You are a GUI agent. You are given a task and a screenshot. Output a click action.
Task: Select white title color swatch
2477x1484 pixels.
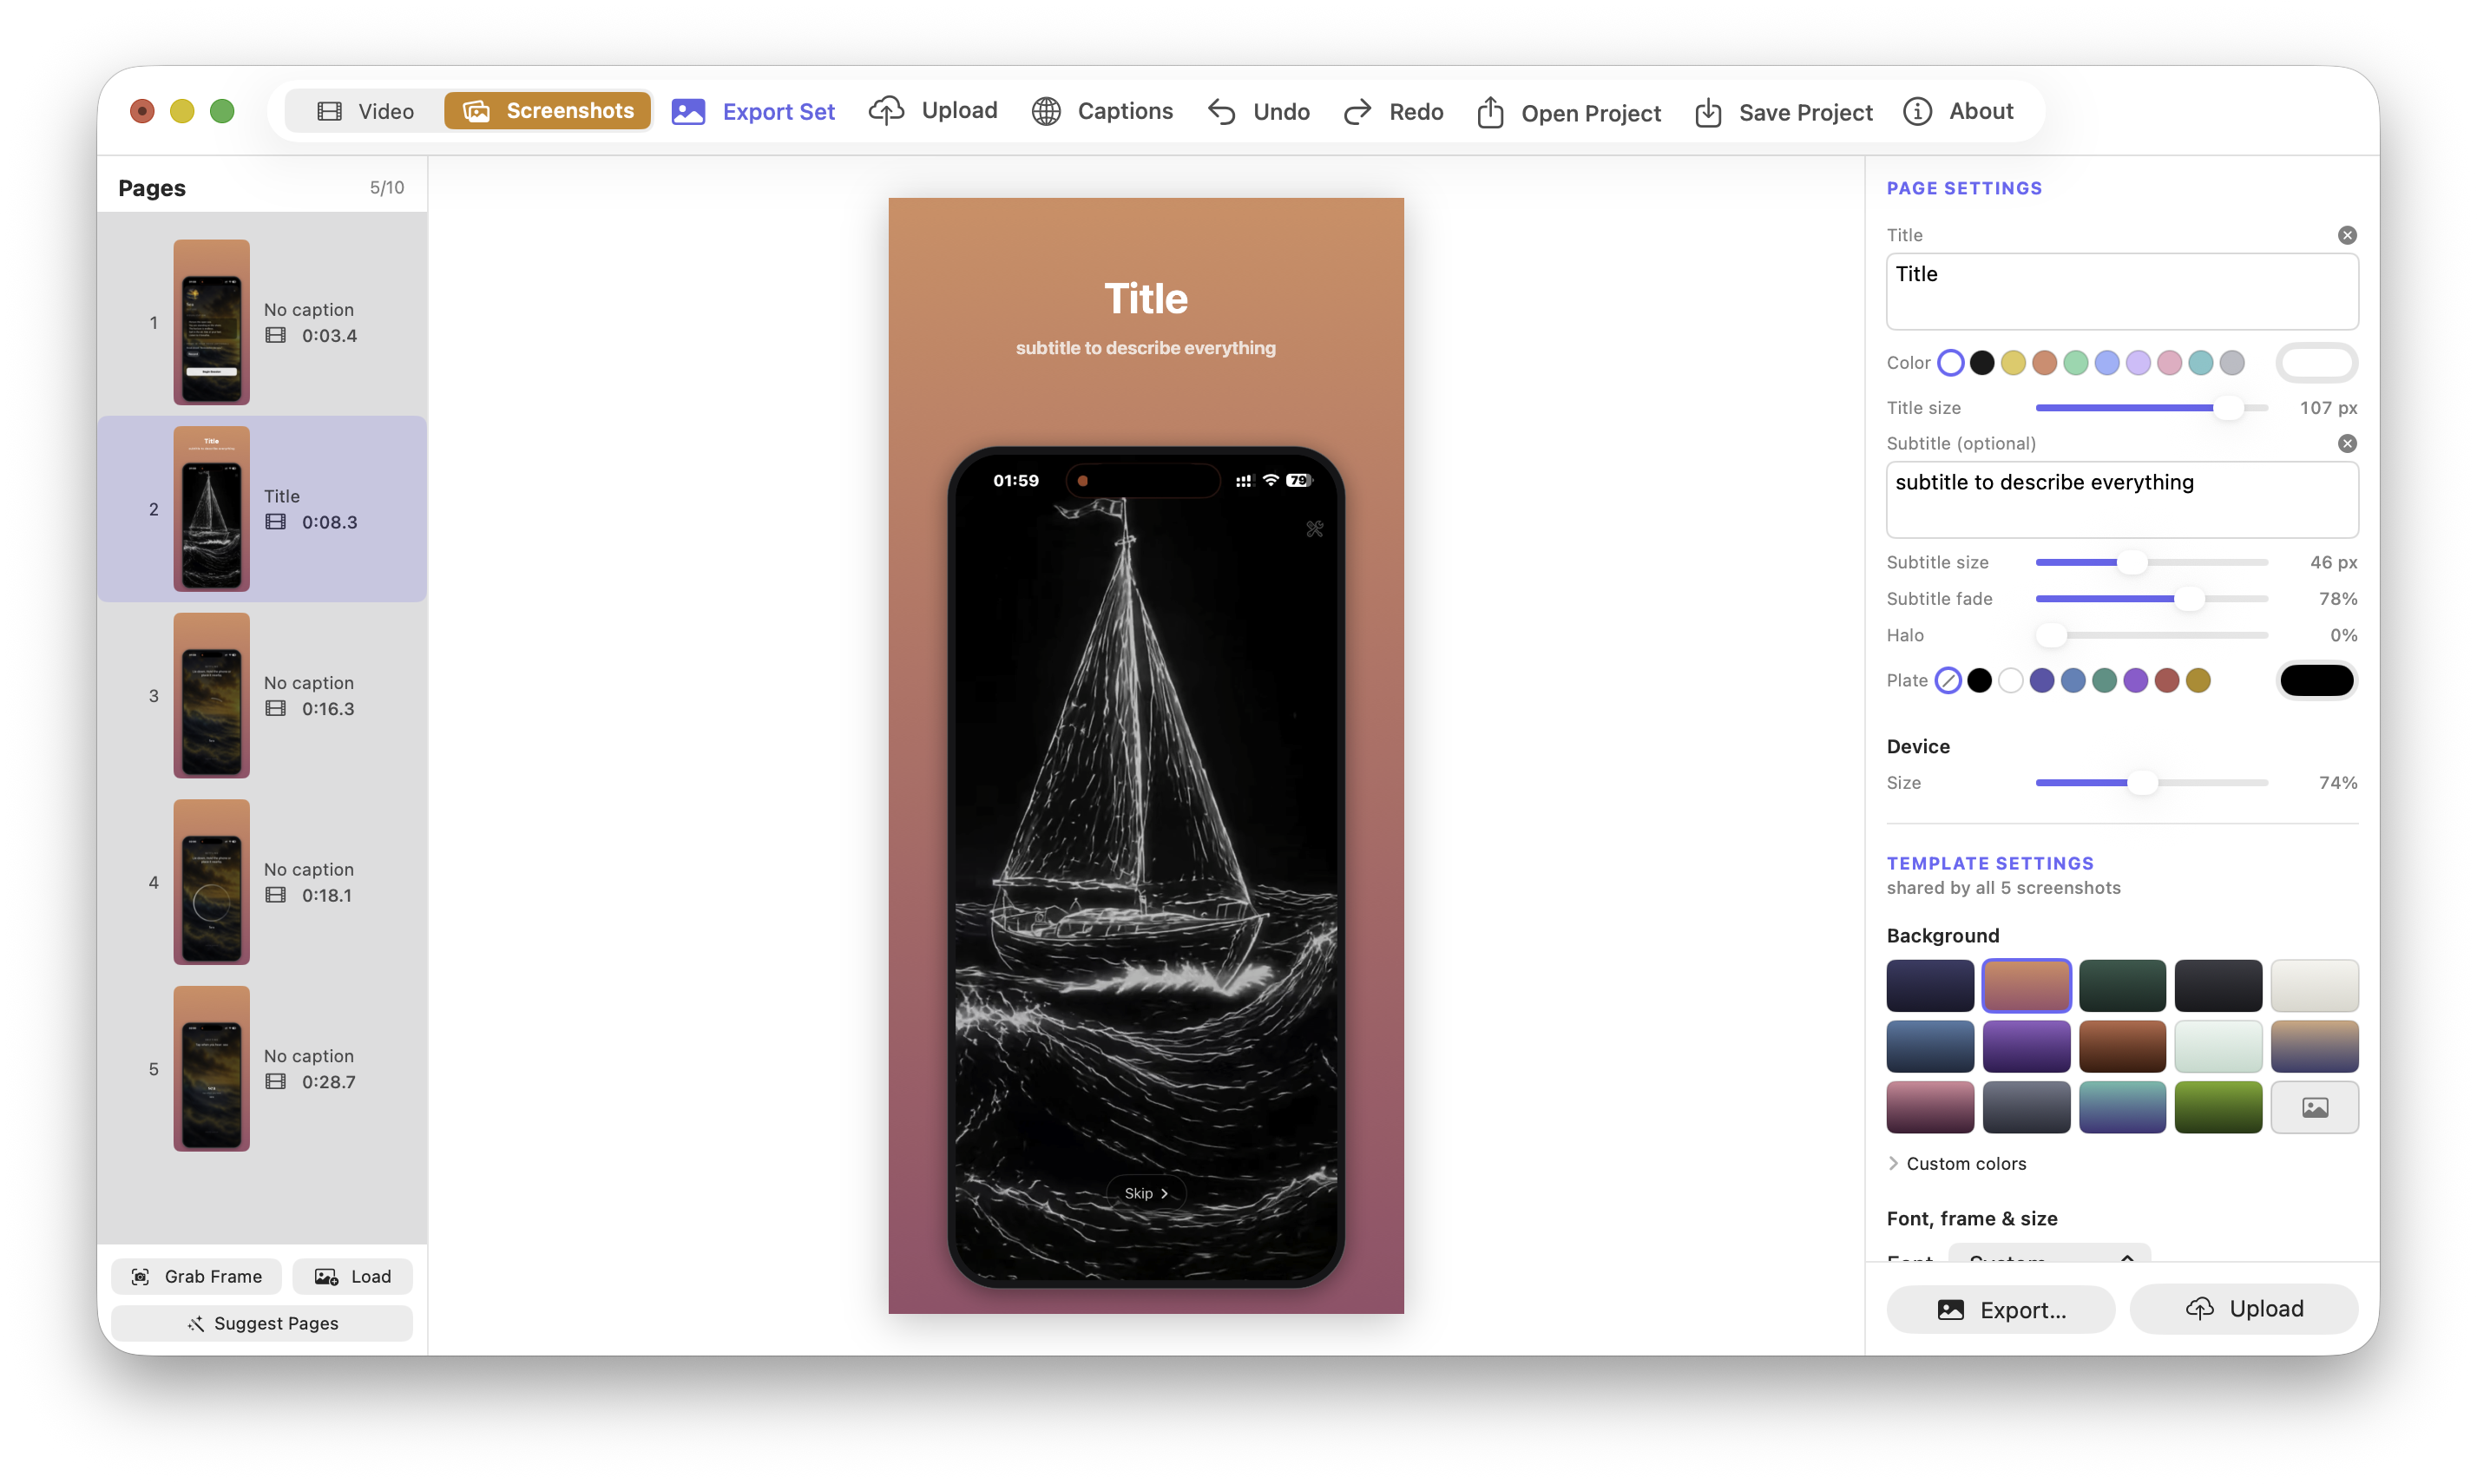pyautogui.click(x=1950, y=363)
